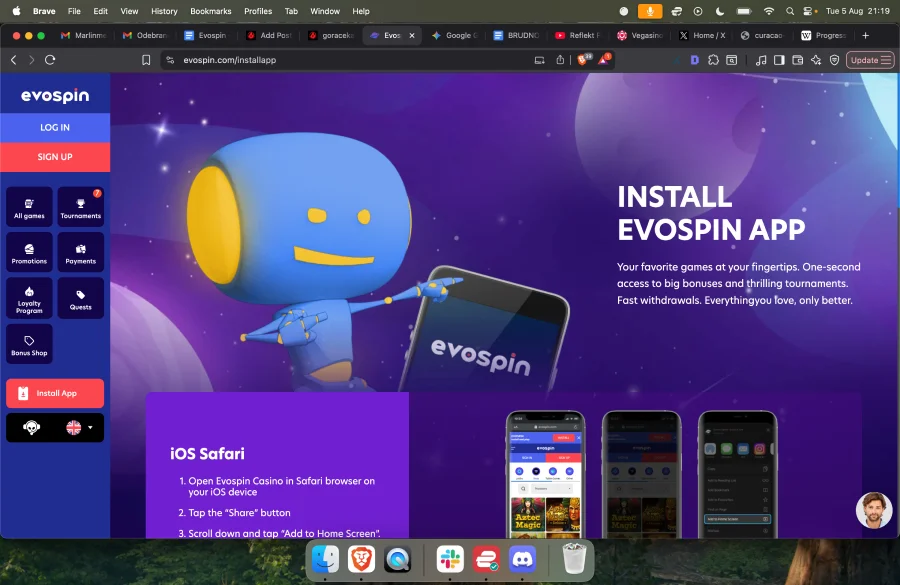Switch to the Reflekt YouTube tab
Image resolution: width=900 pixels, height=585 pixels.
578,36
